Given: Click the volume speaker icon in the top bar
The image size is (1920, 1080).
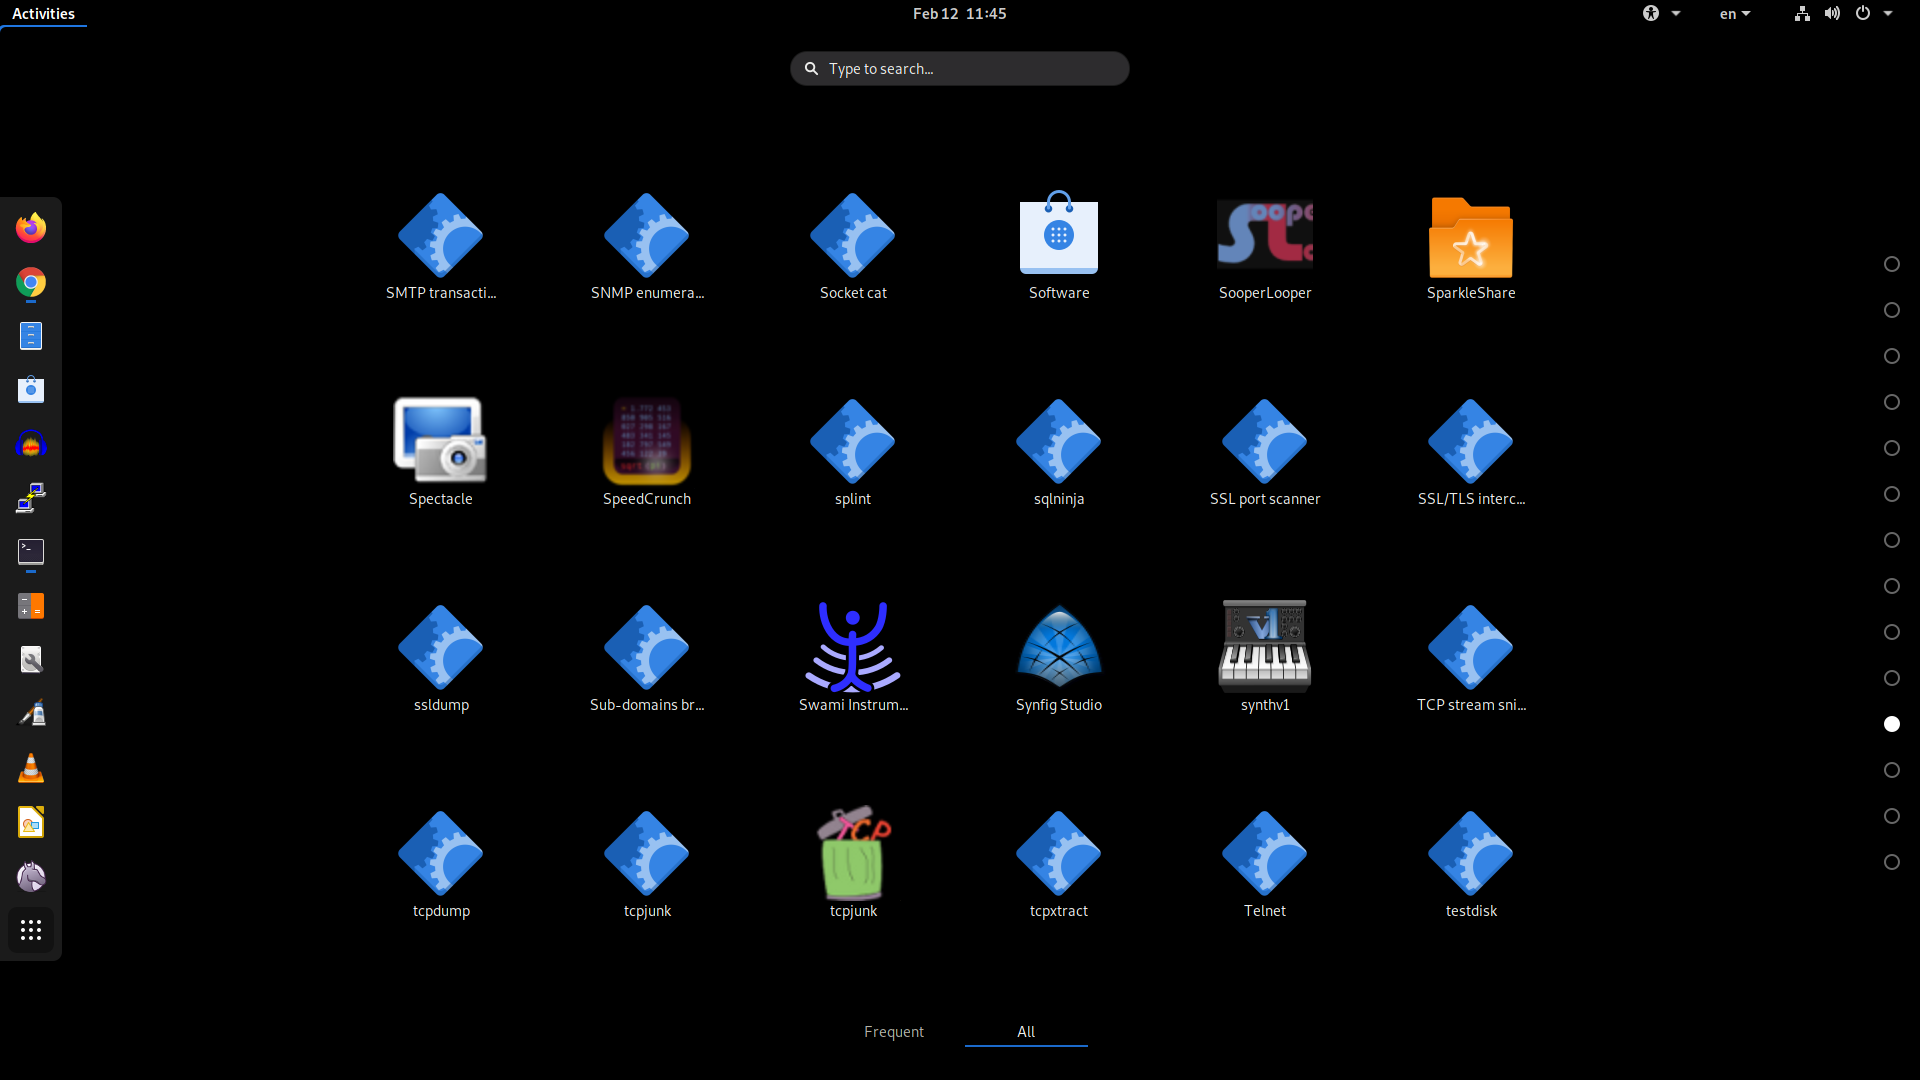Looking at the screenshot, I should (x=1832, y=13).
